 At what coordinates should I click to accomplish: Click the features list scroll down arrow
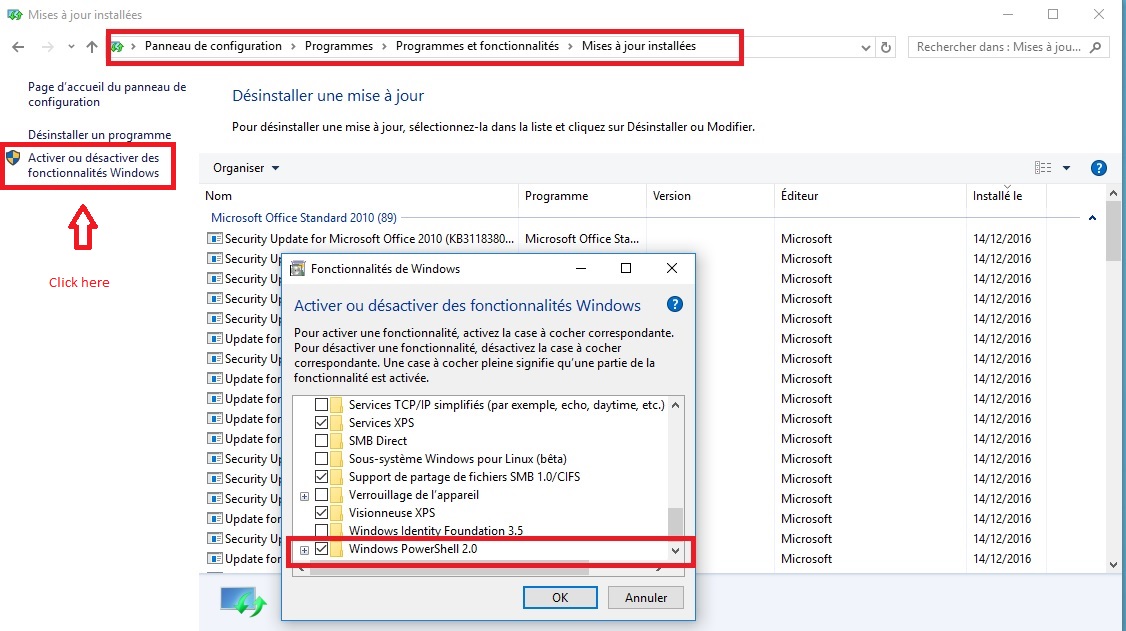coord(675,551)
